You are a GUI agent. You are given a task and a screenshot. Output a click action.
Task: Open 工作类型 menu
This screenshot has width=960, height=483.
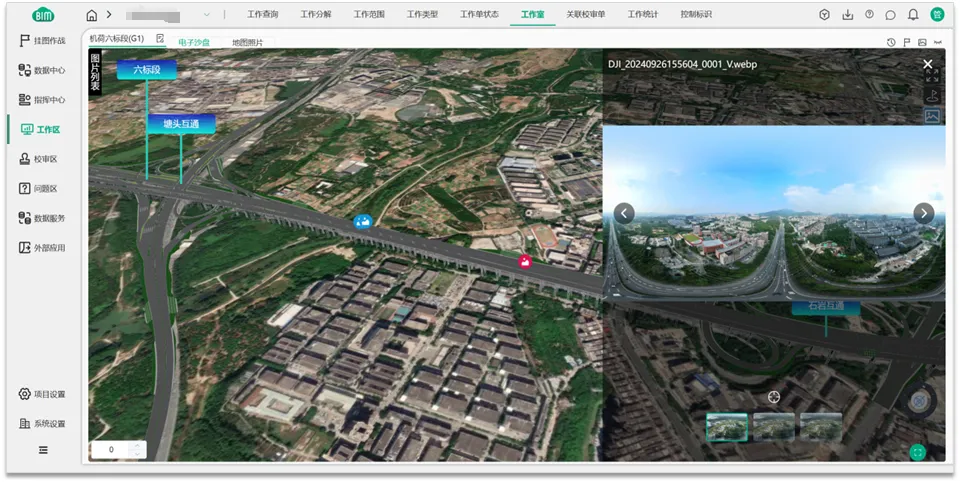(422, 15)
